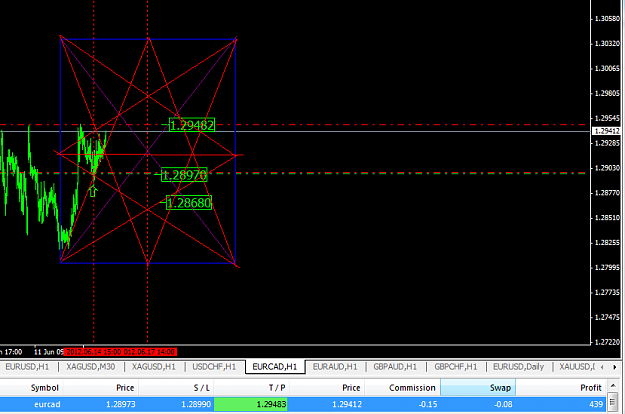Viewport: 625px width, 414px height.
Task: Click the 1.27995 price scale value
Action: (607, 267)
